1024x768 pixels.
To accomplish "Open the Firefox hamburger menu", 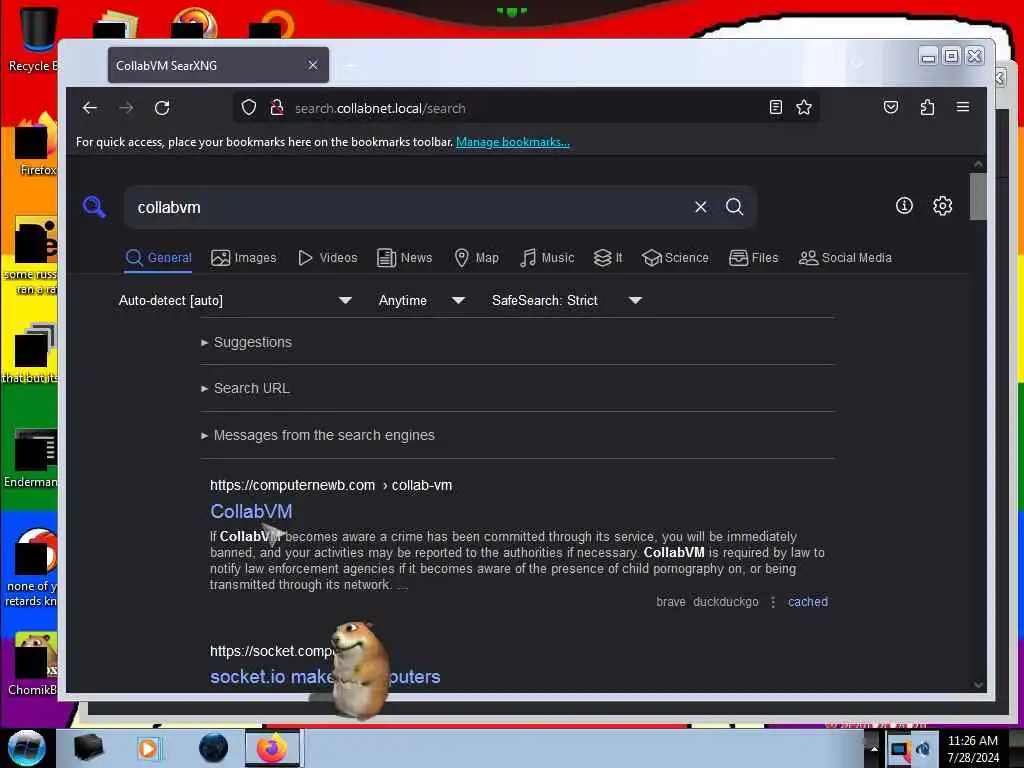I will (x=963, y=107).
